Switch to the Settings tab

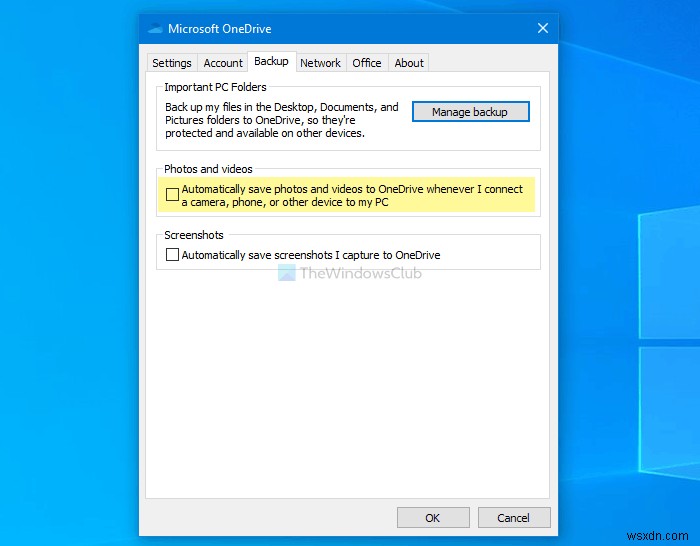tap(172, 63)
